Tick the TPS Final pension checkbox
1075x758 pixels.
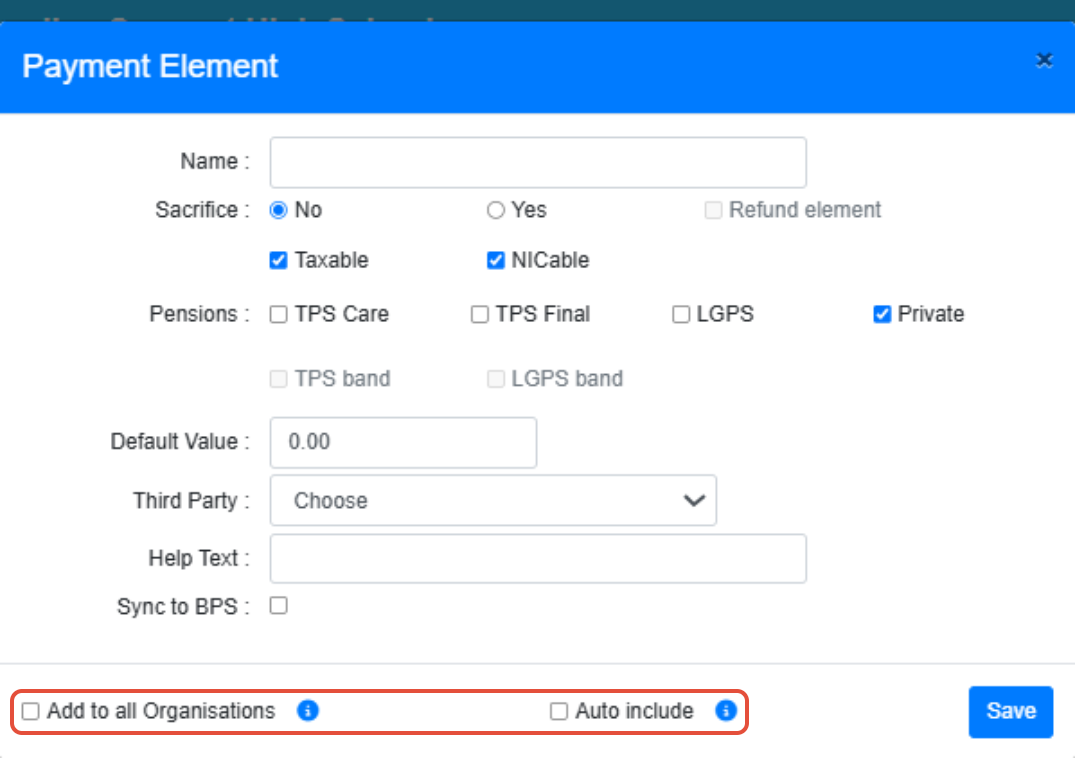(480, 315)
